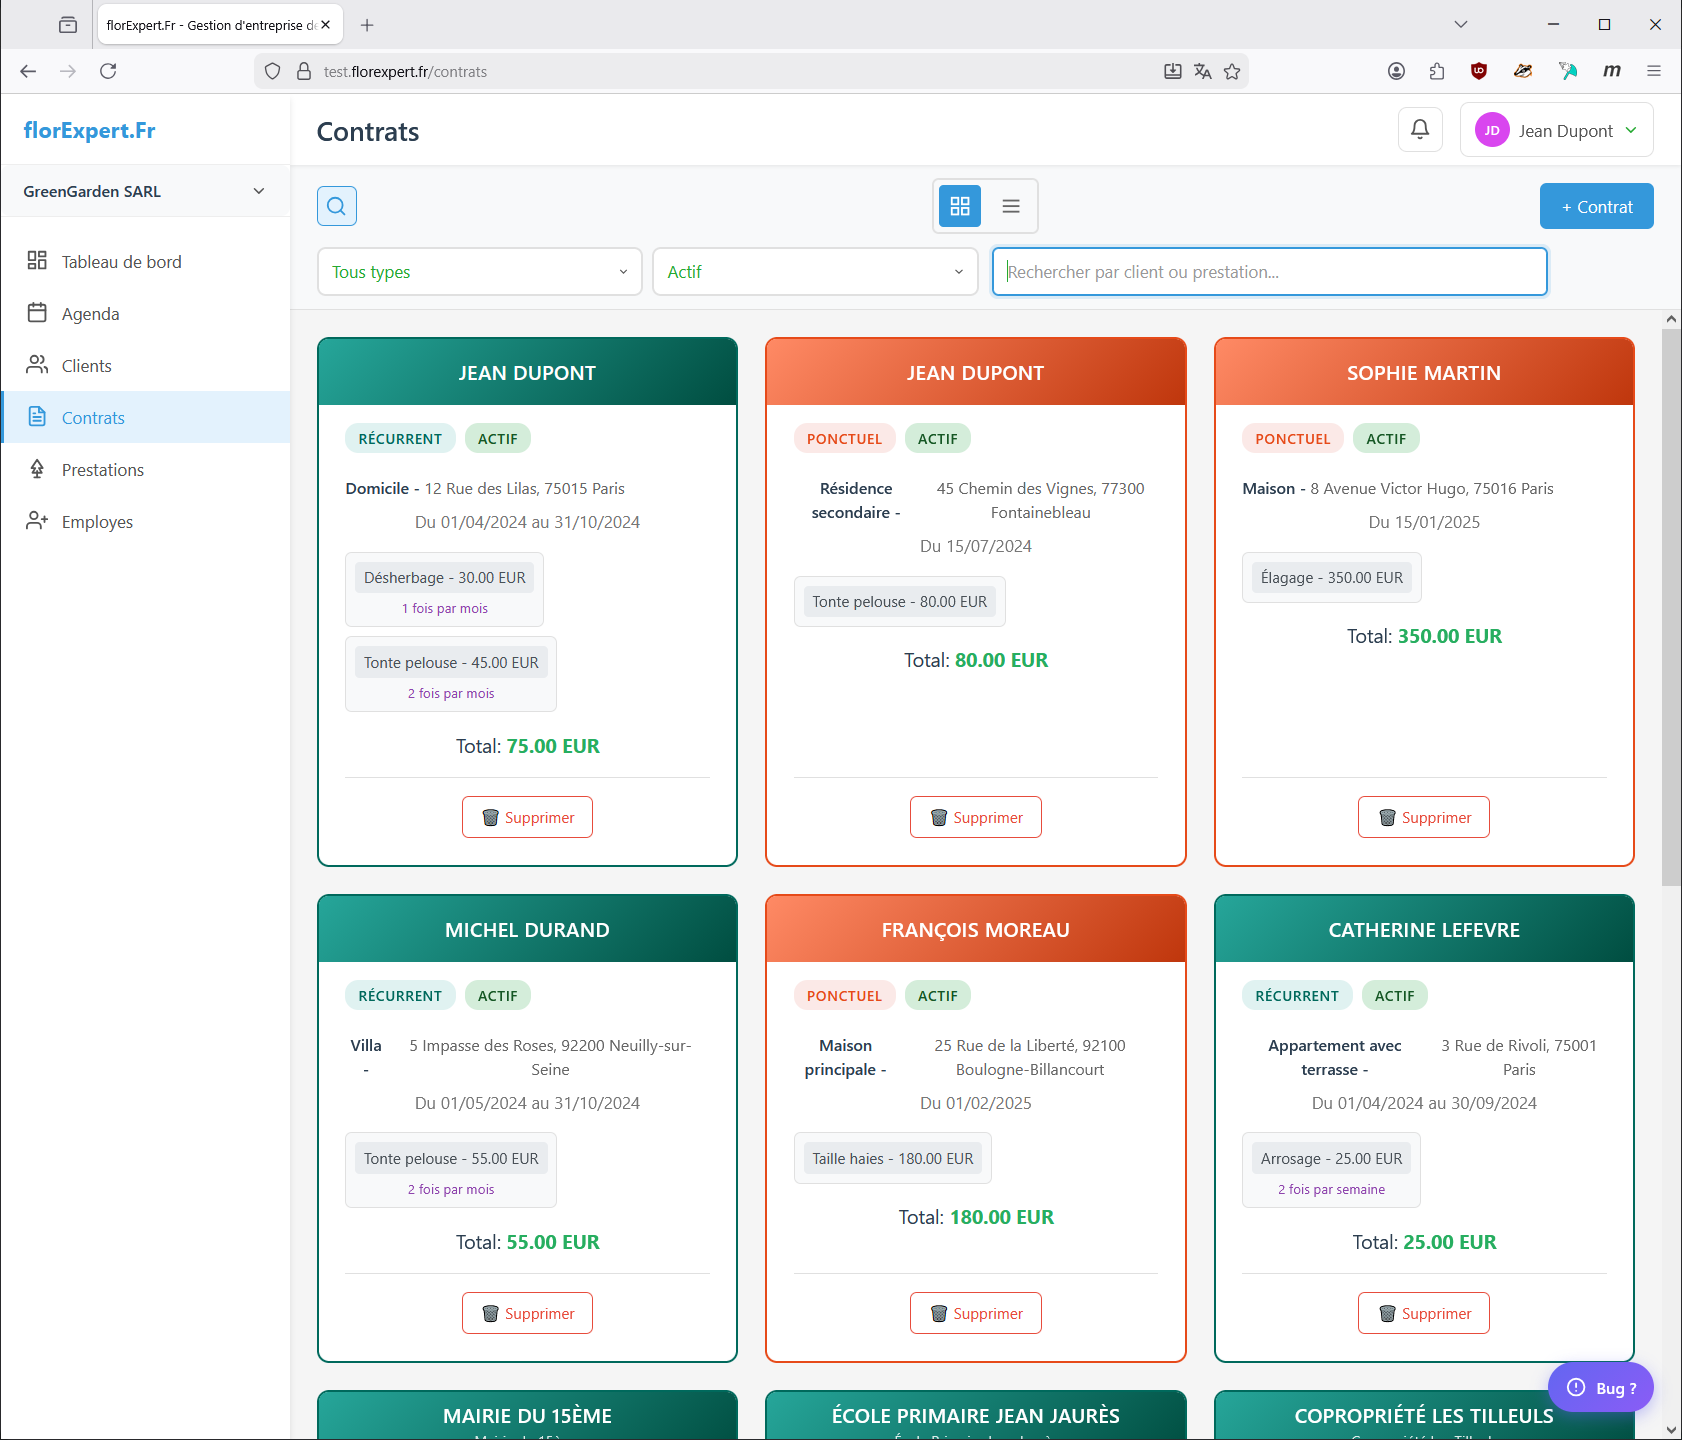Open the Bug ? report button
Image resolution: width=1682 pixels, height=1440 pixels.
[1600, 1388]
